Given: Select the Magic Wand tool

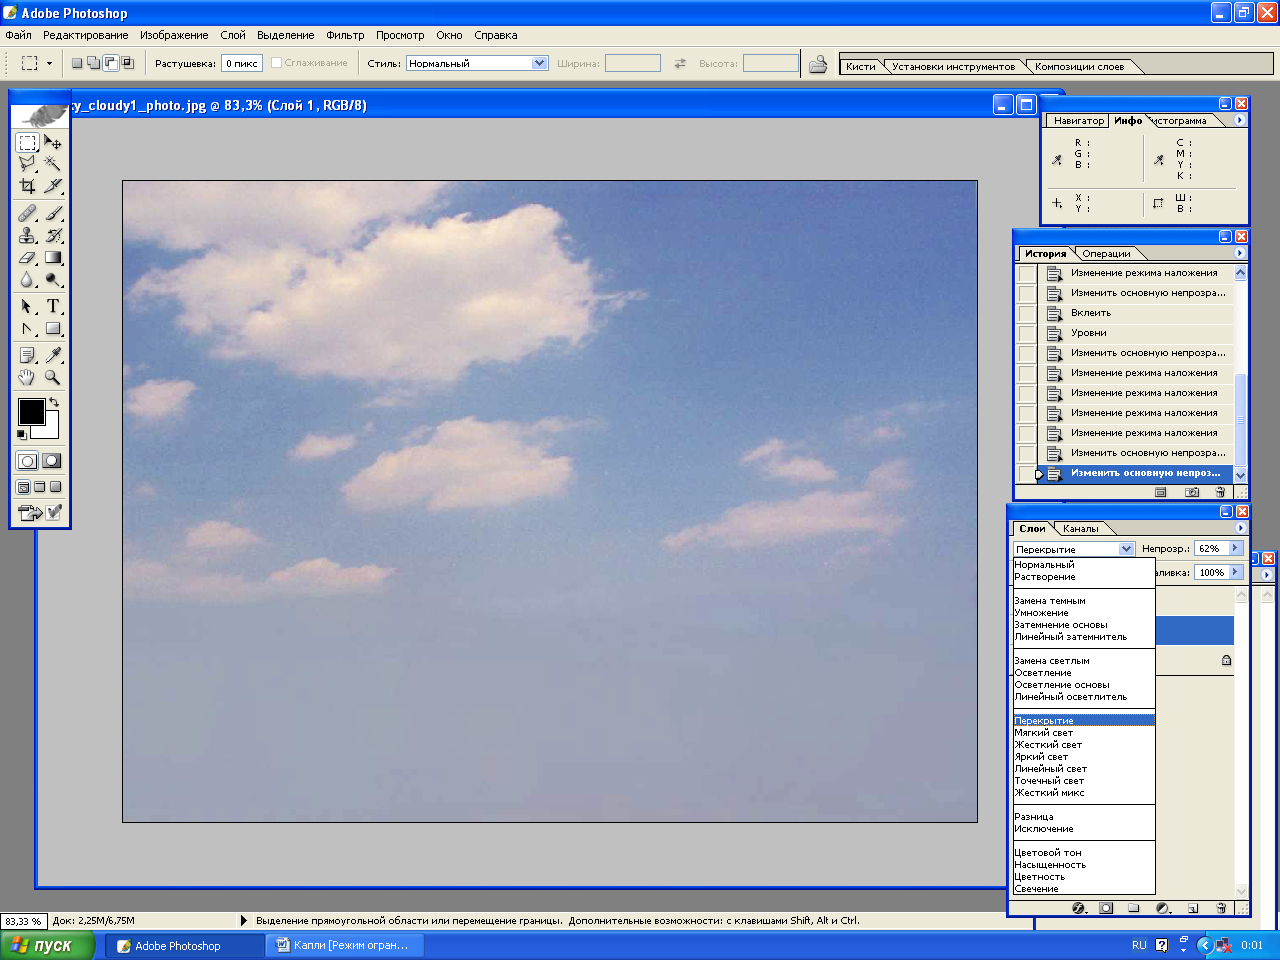Looking at the screenshot, I should tap(53, 164).
